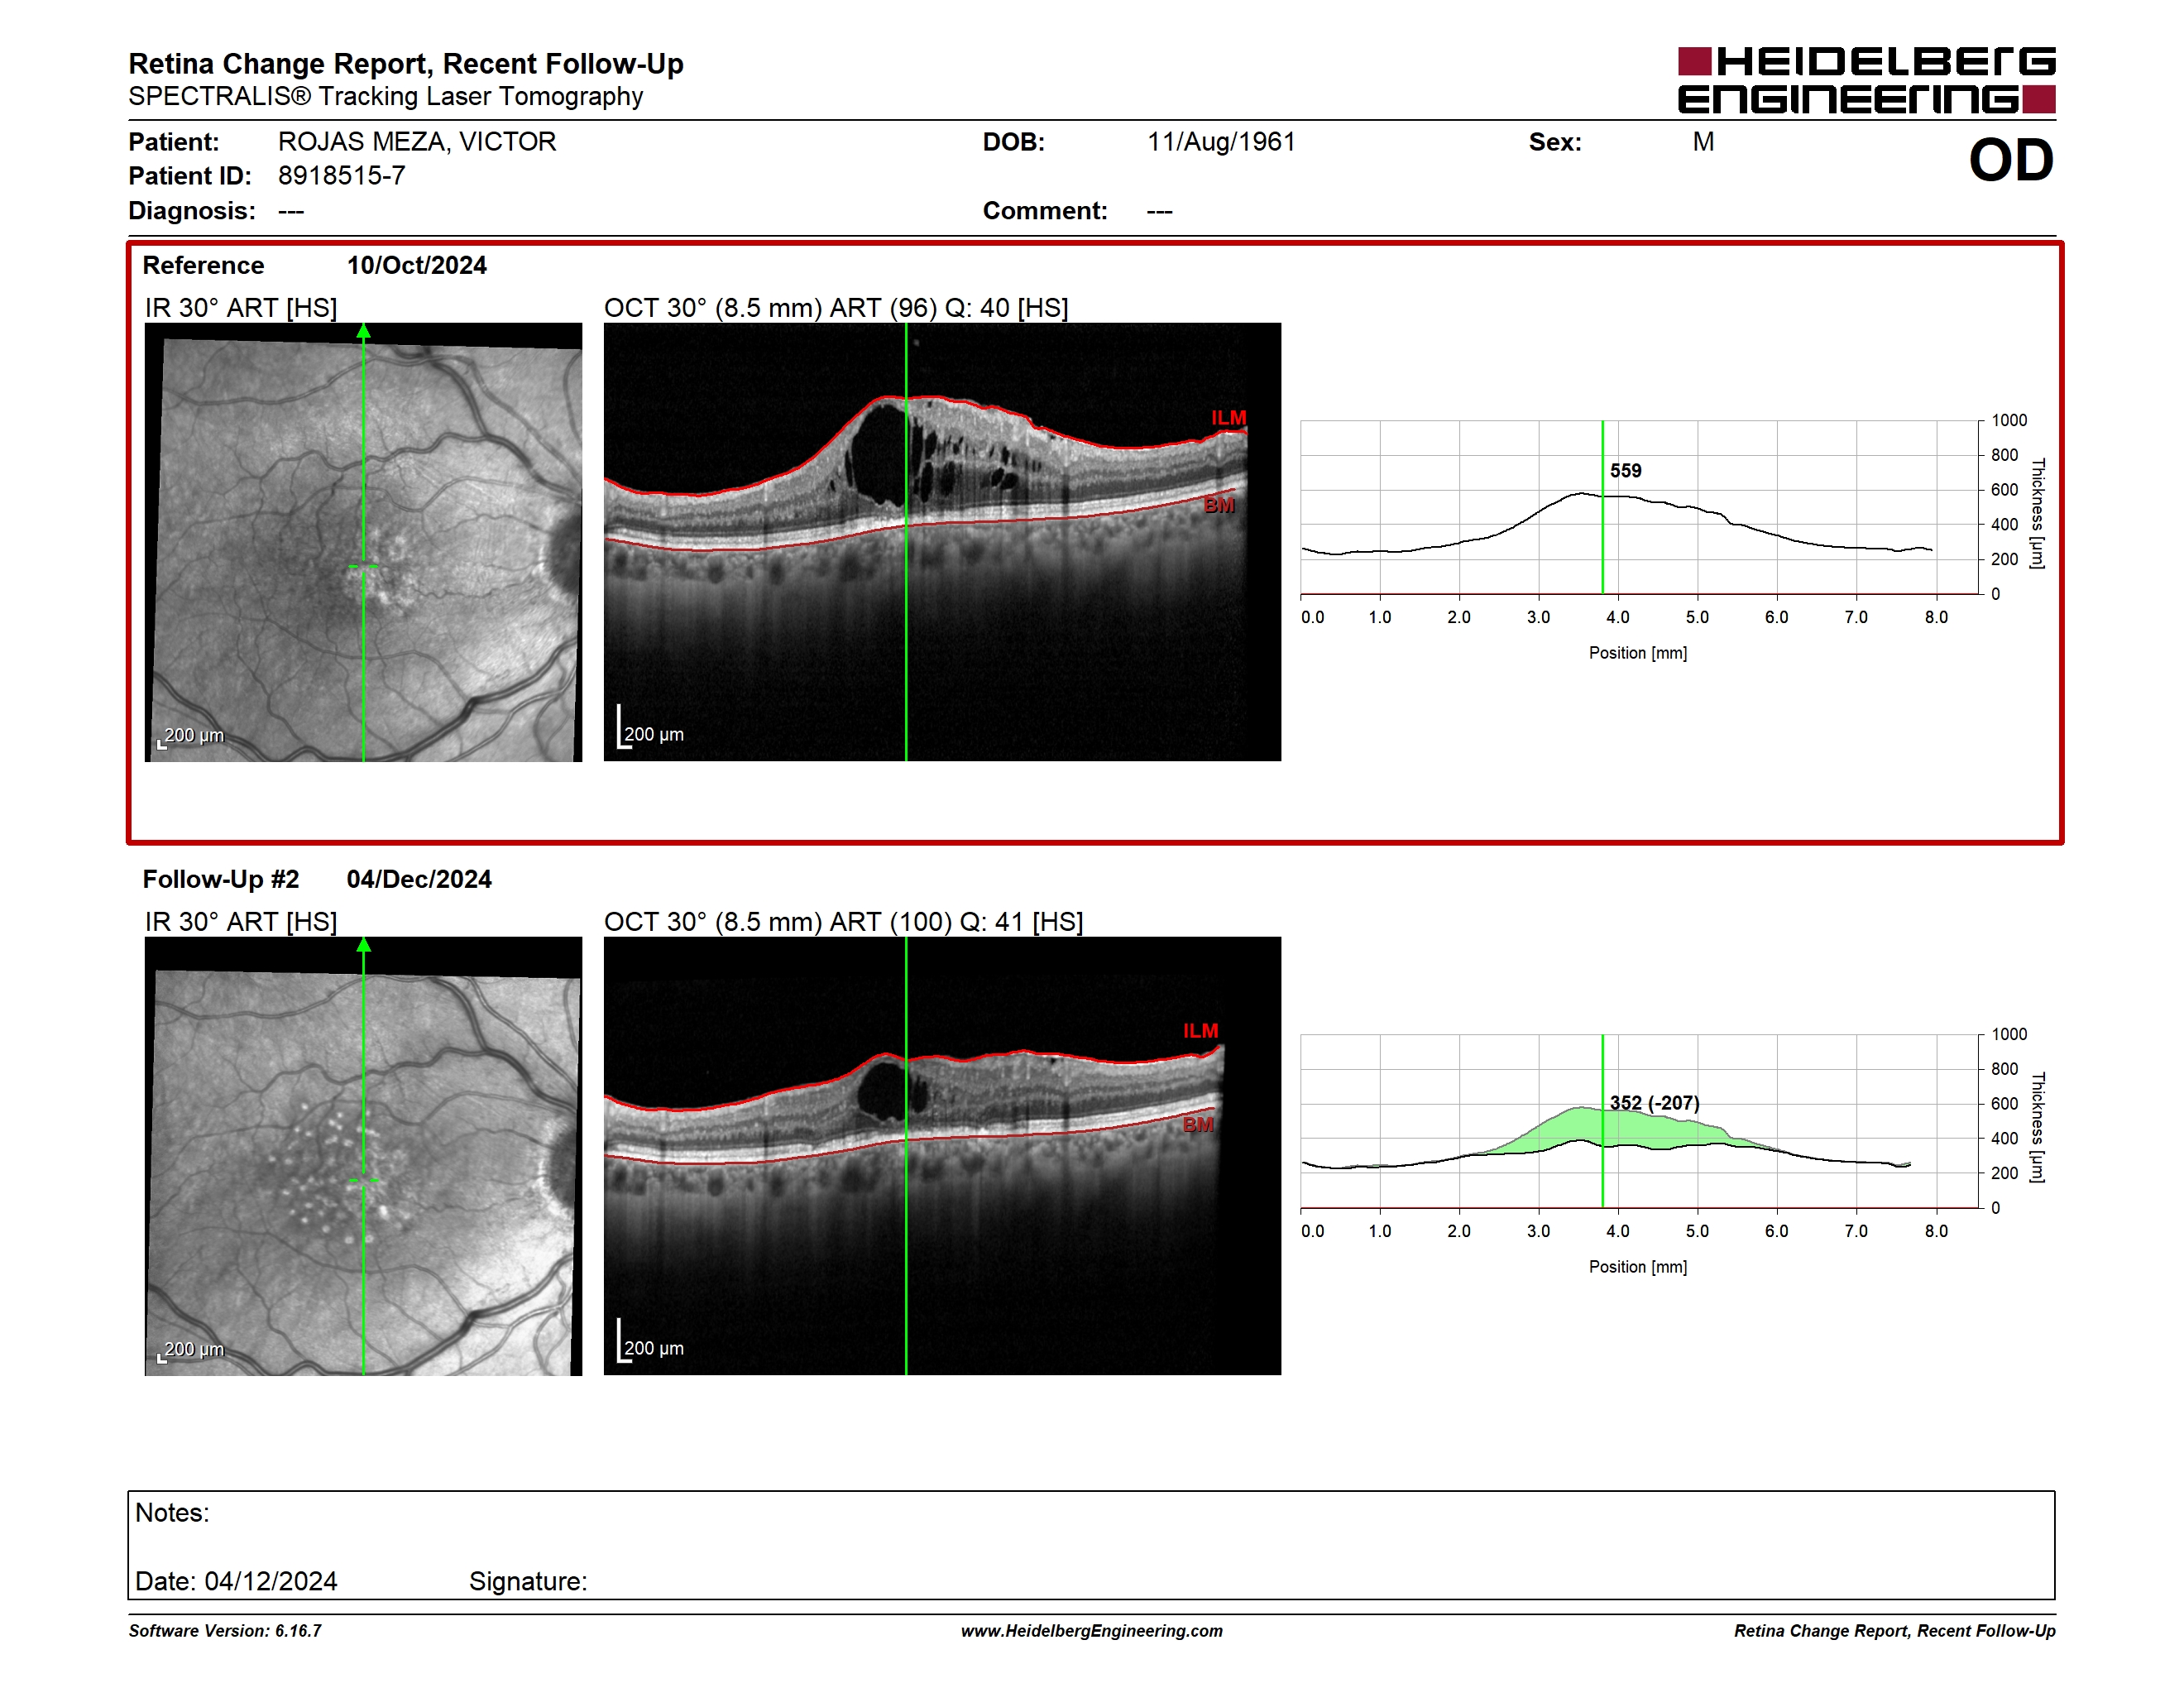Click the green scan arrowhead on Reference IR image
This screenshot has height=1688, width=2184.
(x=364, y=331)
